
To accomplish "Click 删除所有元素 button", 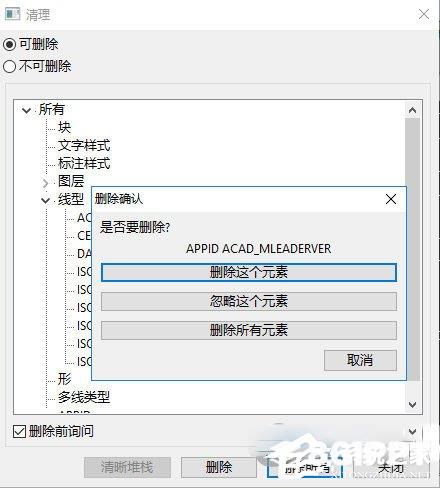I will tap(249, 330).
